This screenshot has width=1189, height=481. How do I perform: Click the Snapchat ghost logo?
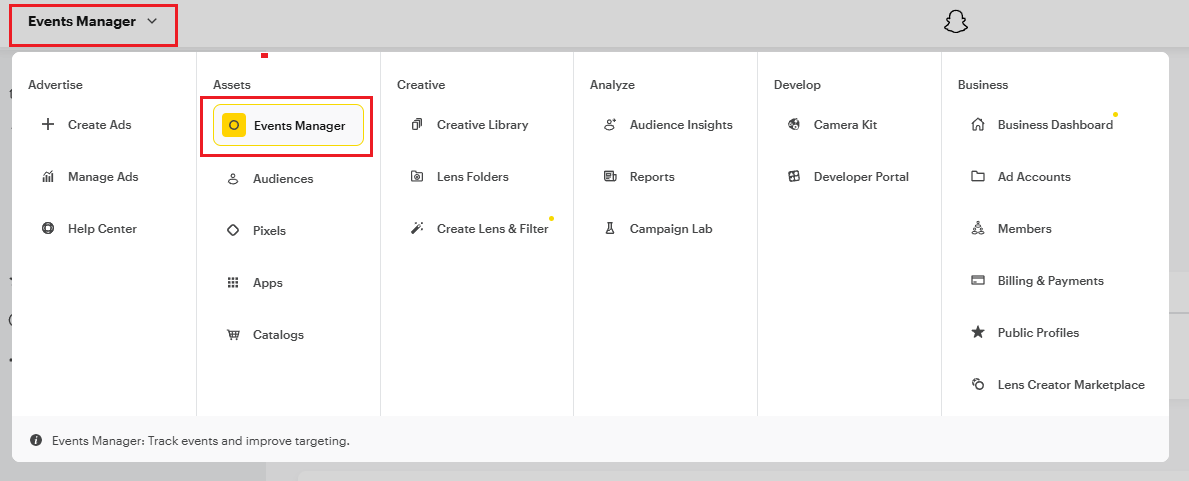tap(956, 22)
